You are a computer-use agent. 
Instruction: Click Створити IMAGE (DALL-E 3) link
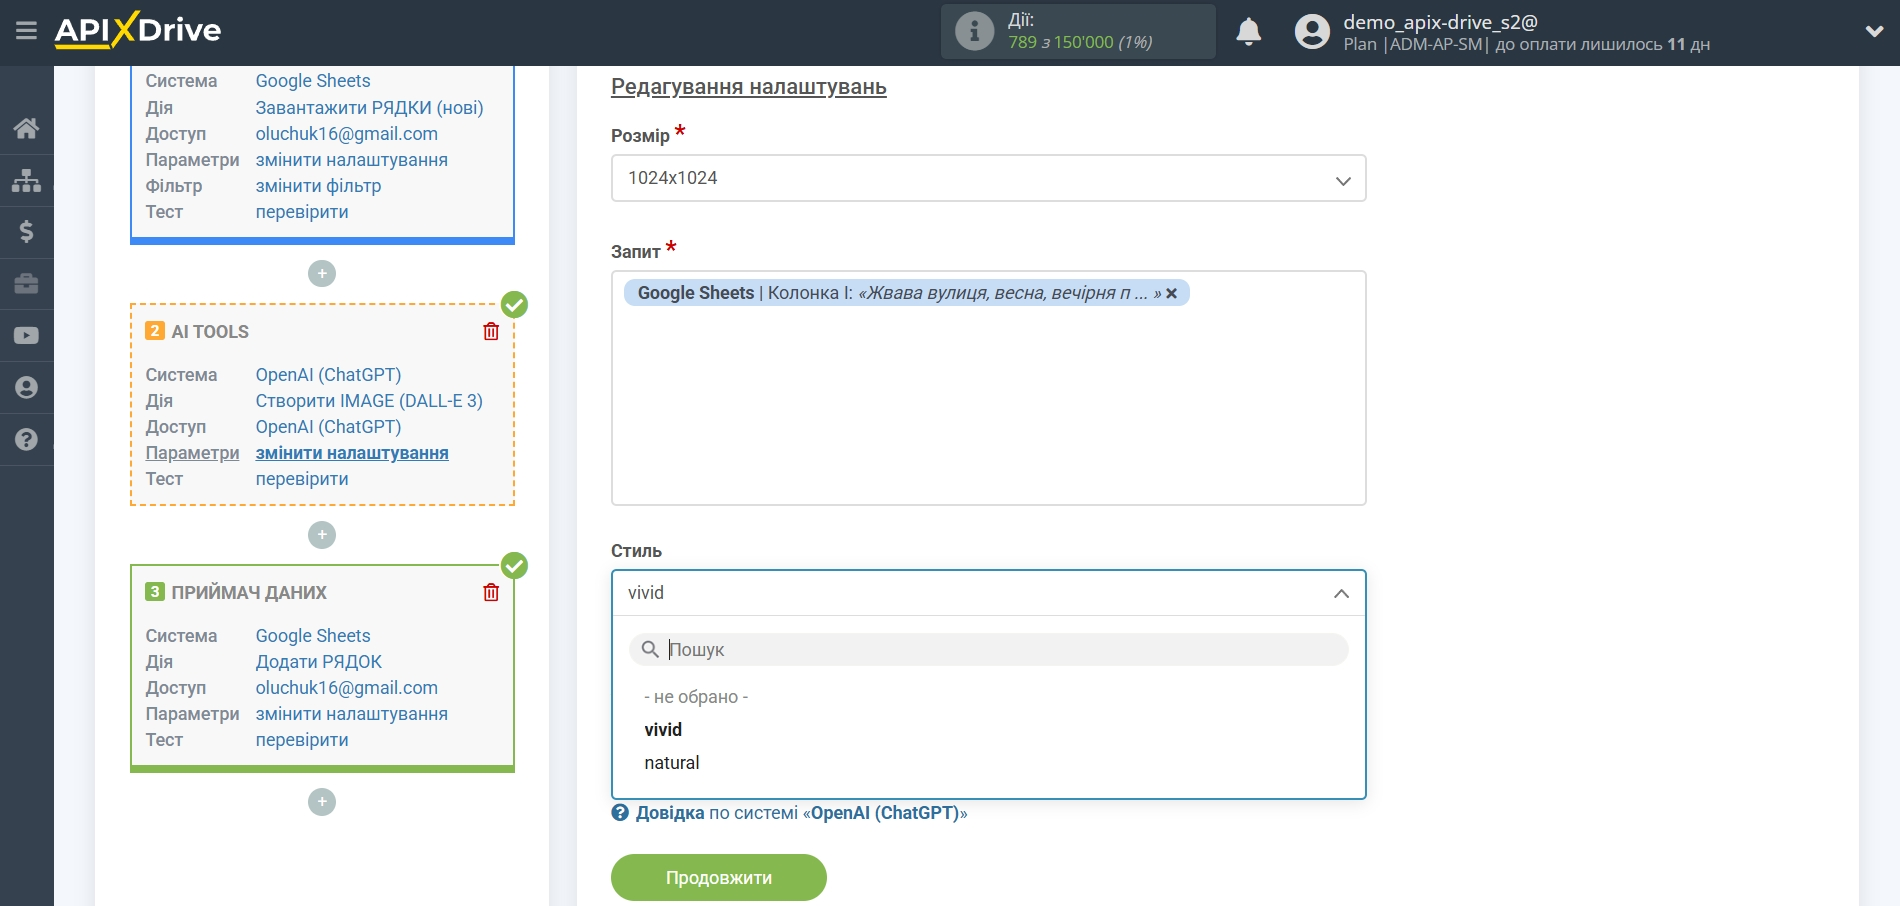tap(369, 401)
